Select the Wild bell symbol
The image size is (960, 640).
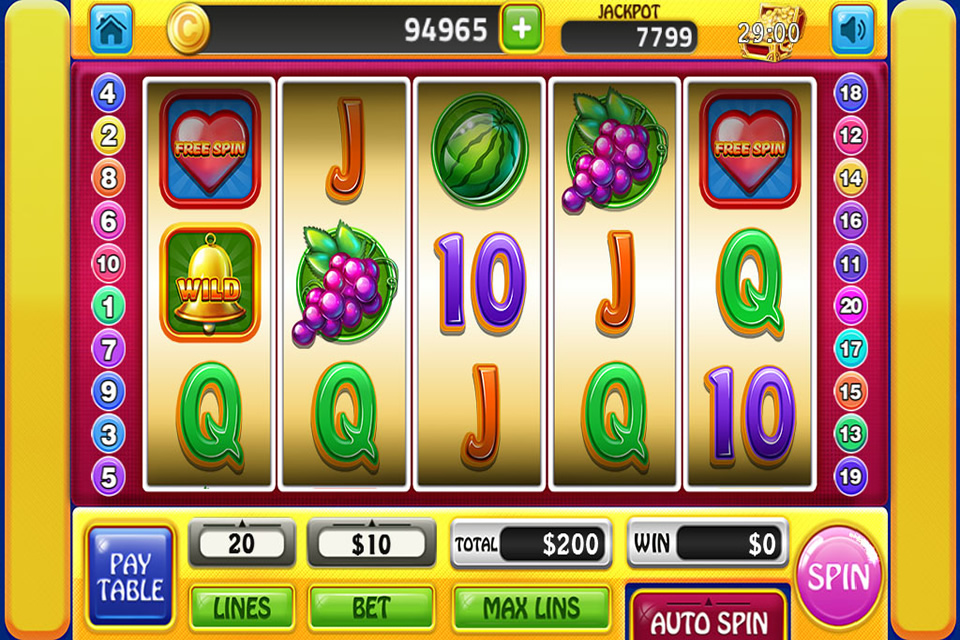[x=209, y=282]
